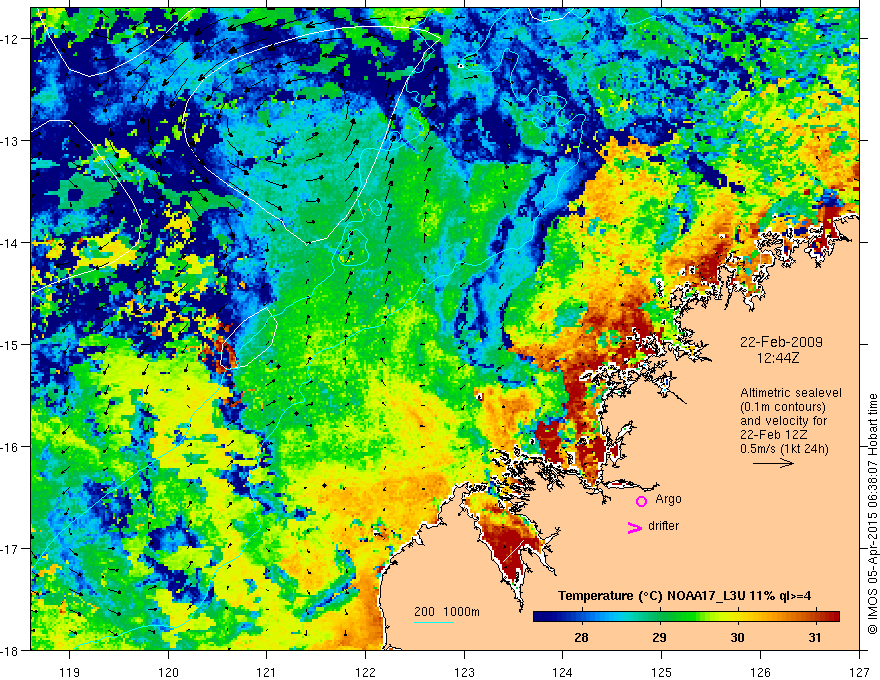Click the 126 longitude axis label

[760, 672]
